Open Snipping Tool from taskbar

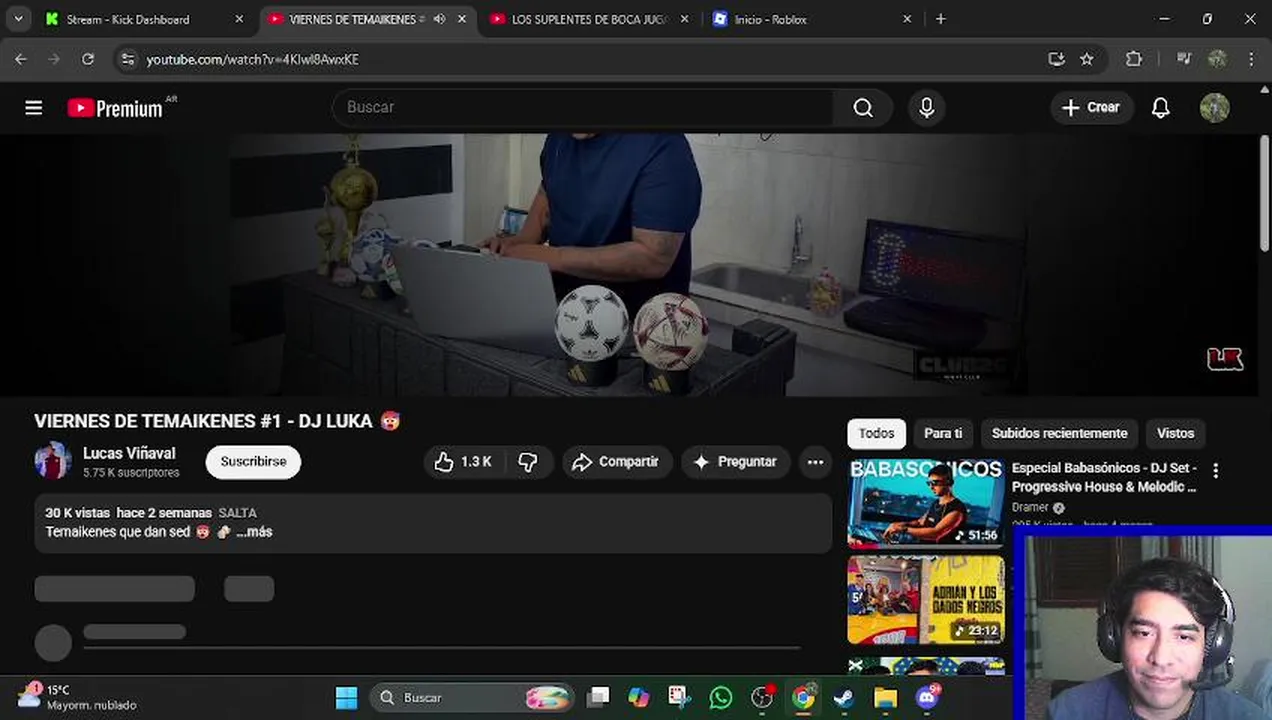click(680, 698)
